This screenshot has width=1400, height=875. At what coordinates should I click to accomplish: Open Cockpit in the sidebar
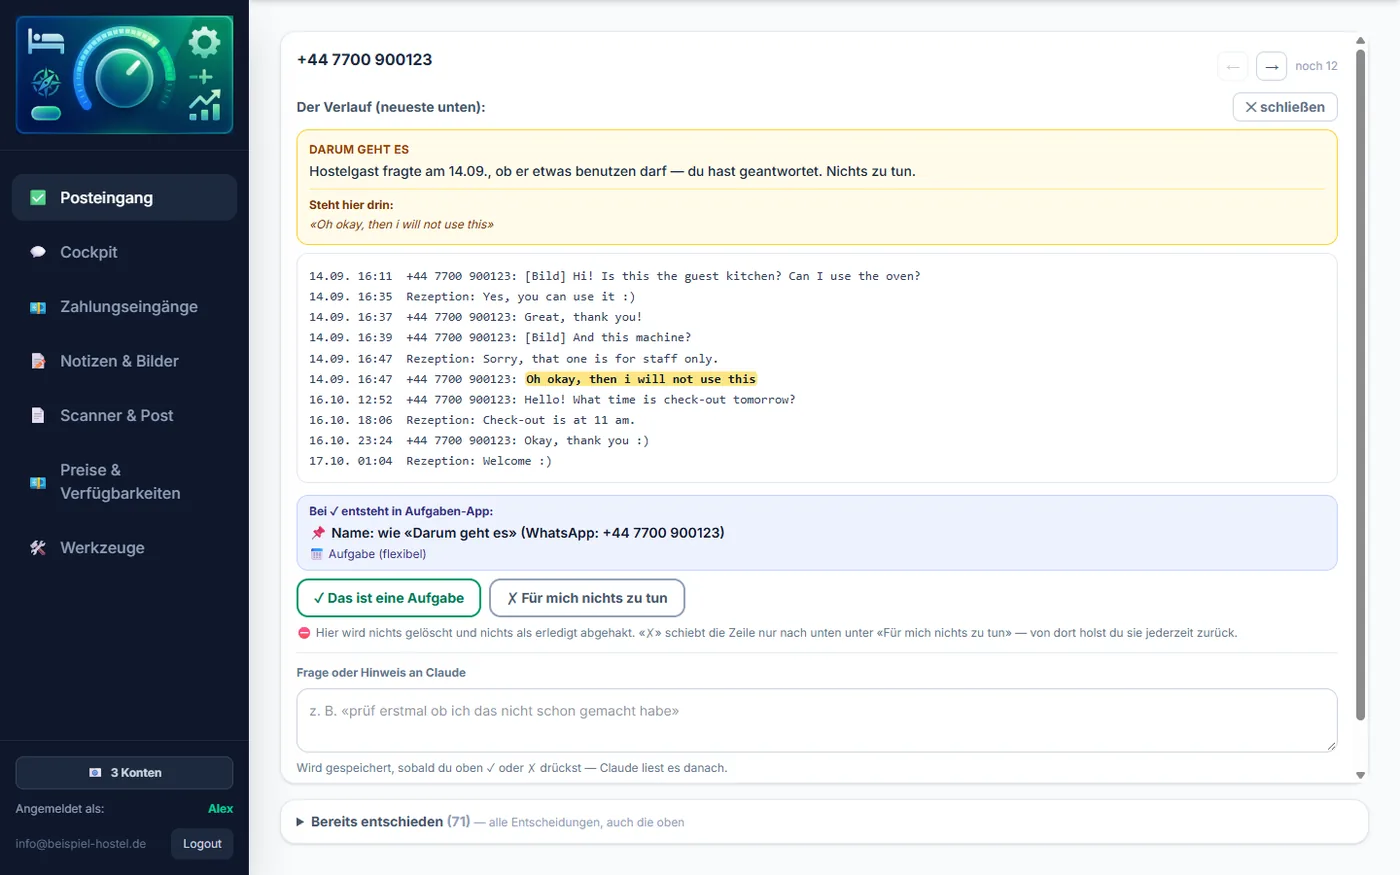124,252
